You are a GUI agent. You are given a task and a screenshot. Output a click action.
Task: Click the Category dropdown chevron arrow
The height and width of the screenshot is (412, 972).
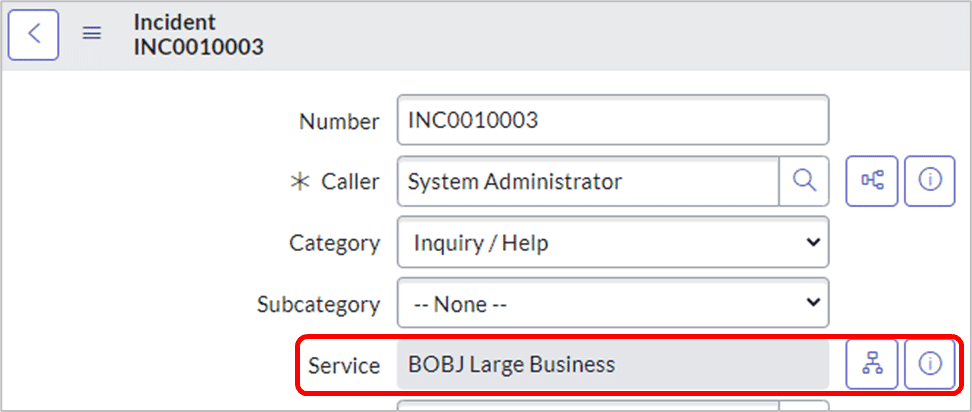[812, 242]
